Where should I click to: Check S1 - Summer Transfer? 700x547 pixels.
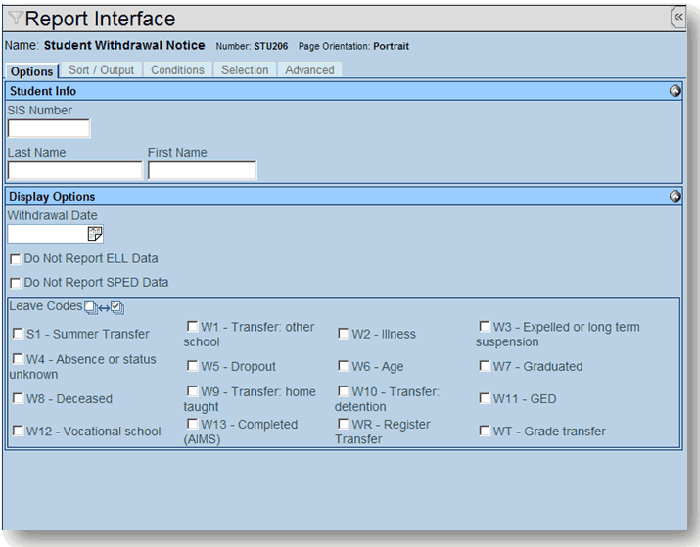18,334
